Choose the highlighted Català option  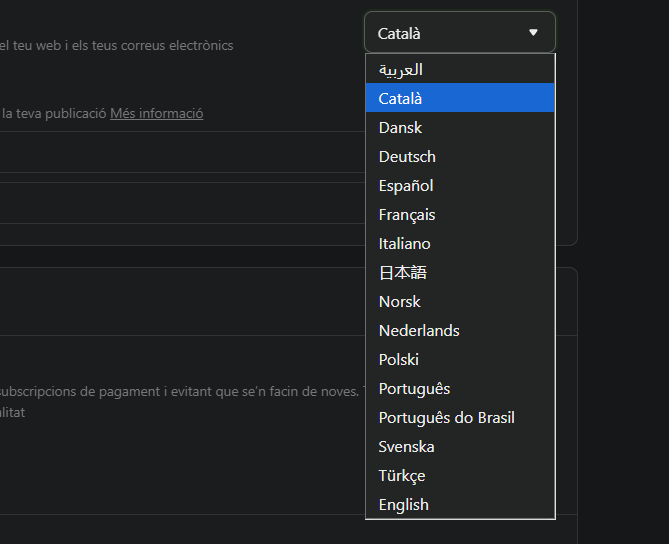click(x=460, y=98)
